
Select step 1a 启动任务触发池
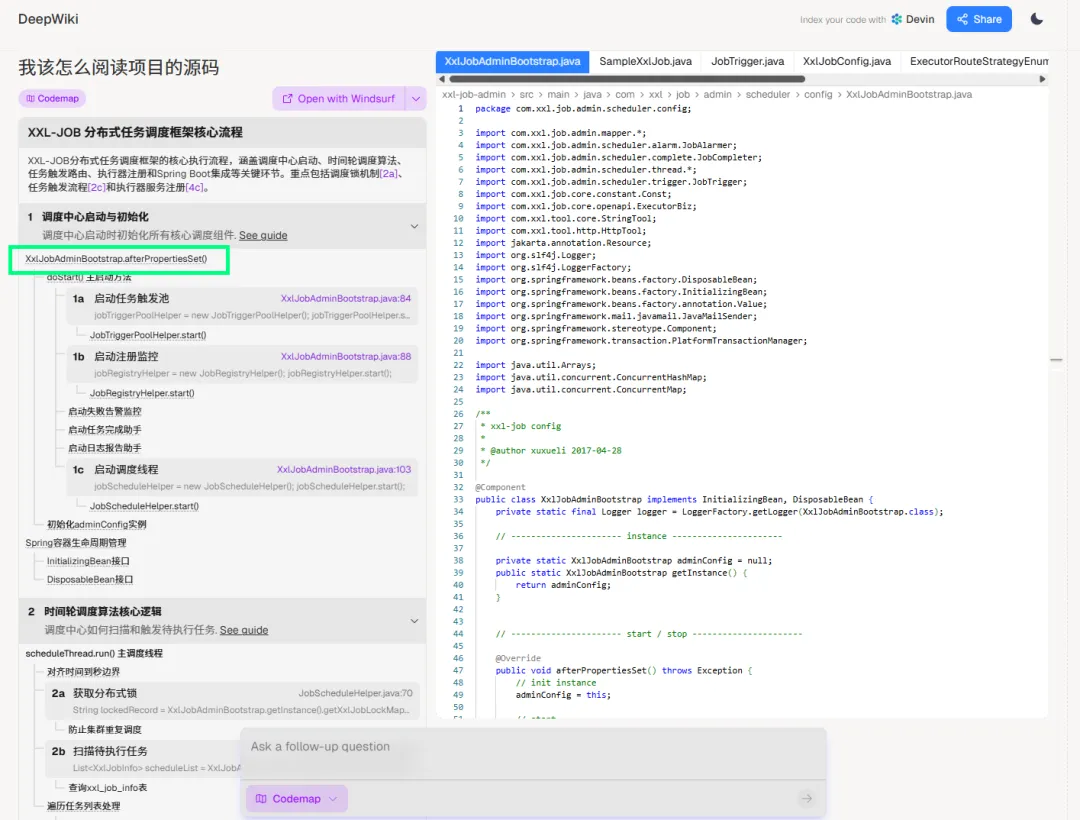(x=242, y=306)
